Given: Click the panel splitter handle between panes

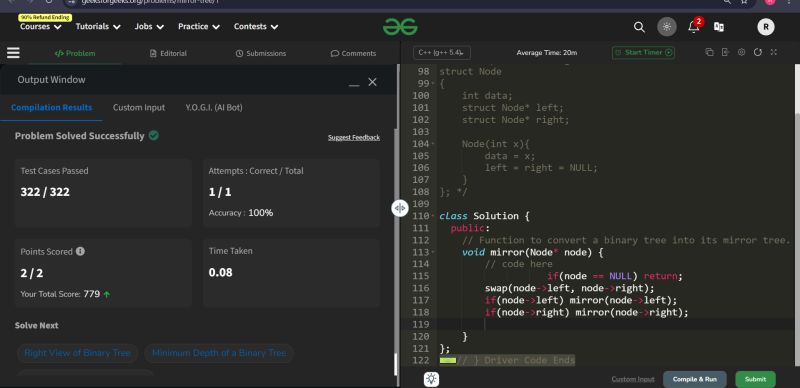Looking at the screenshot, I should click(399, 208).
